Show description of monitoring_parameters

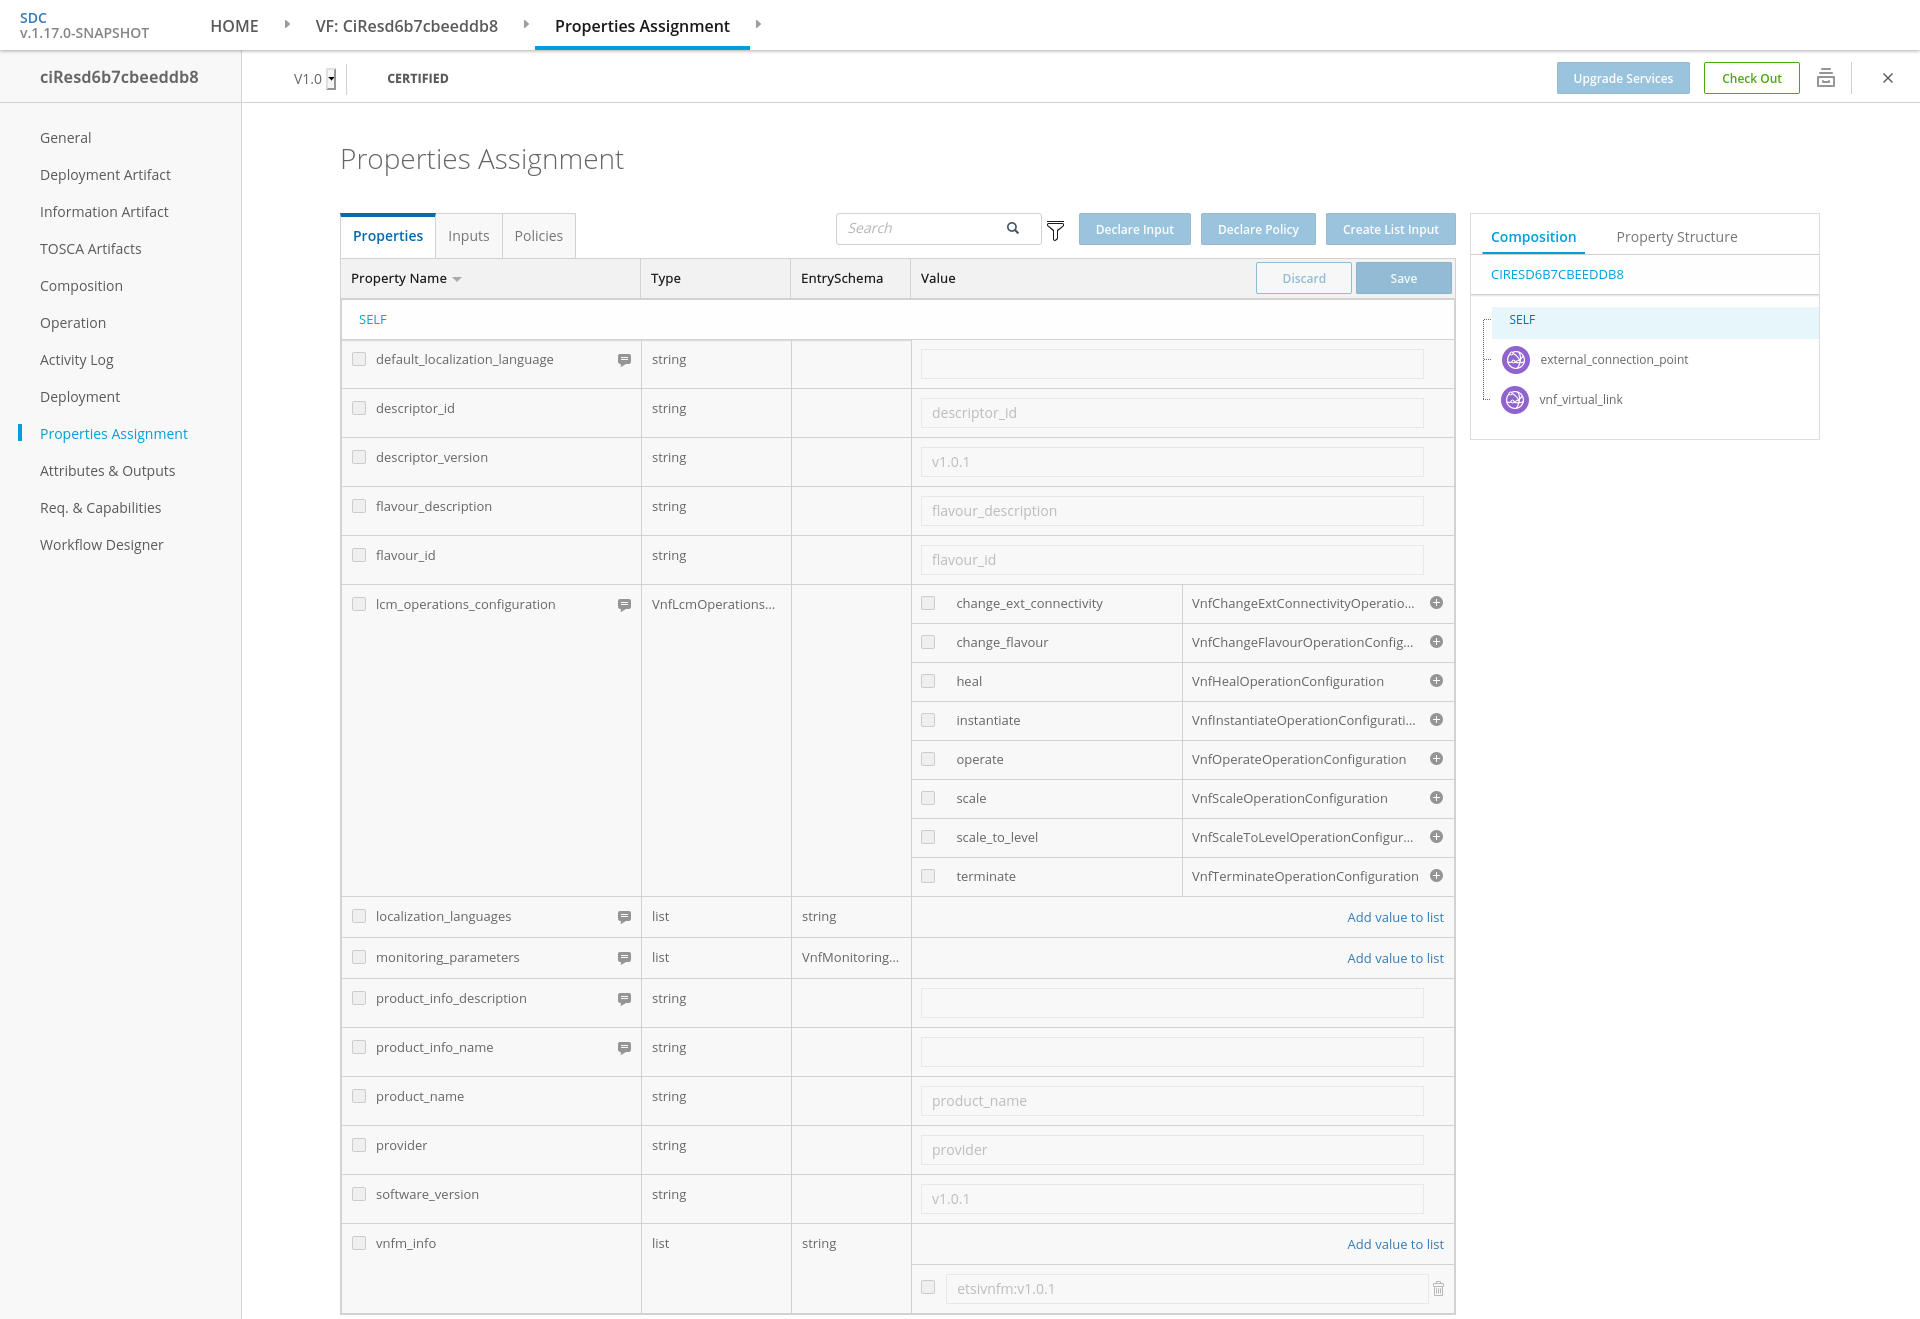624,958
